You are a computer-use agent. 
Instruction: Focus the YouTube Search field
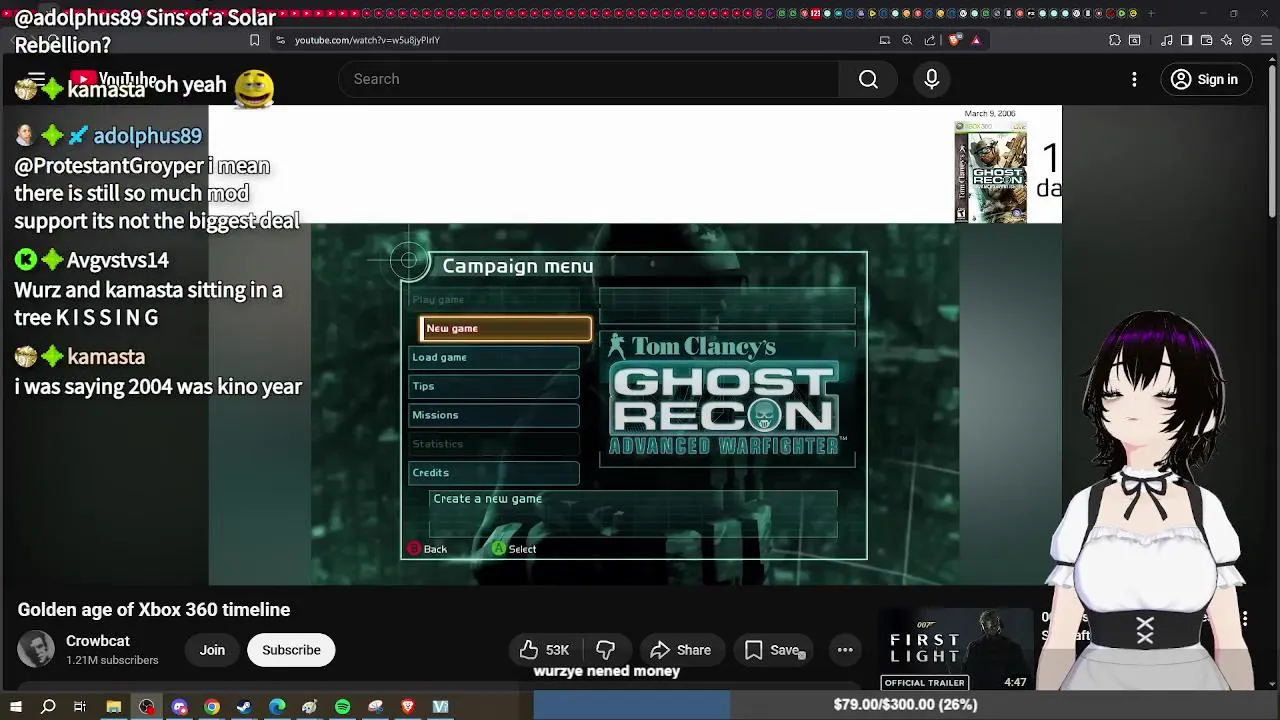click(x=590, y=79)
